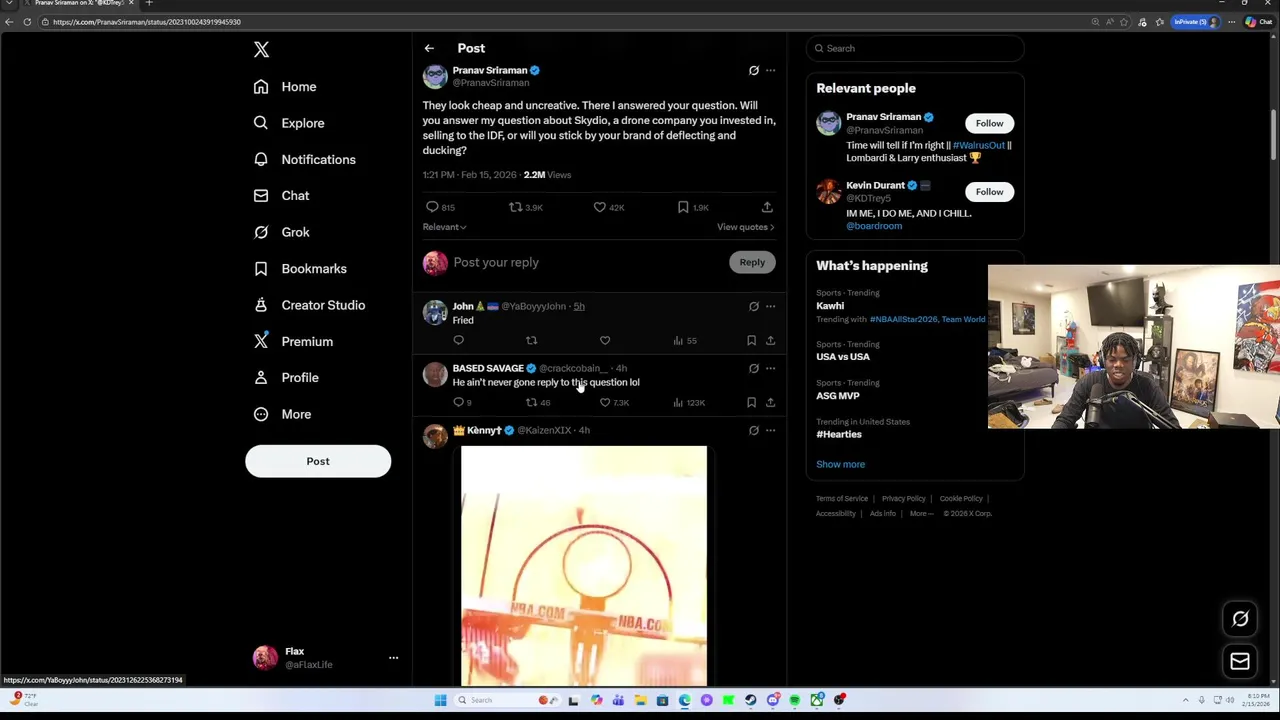Open the ASG MVP trending topic
This screenshot has width=1280, height=720.
[838, 396]
